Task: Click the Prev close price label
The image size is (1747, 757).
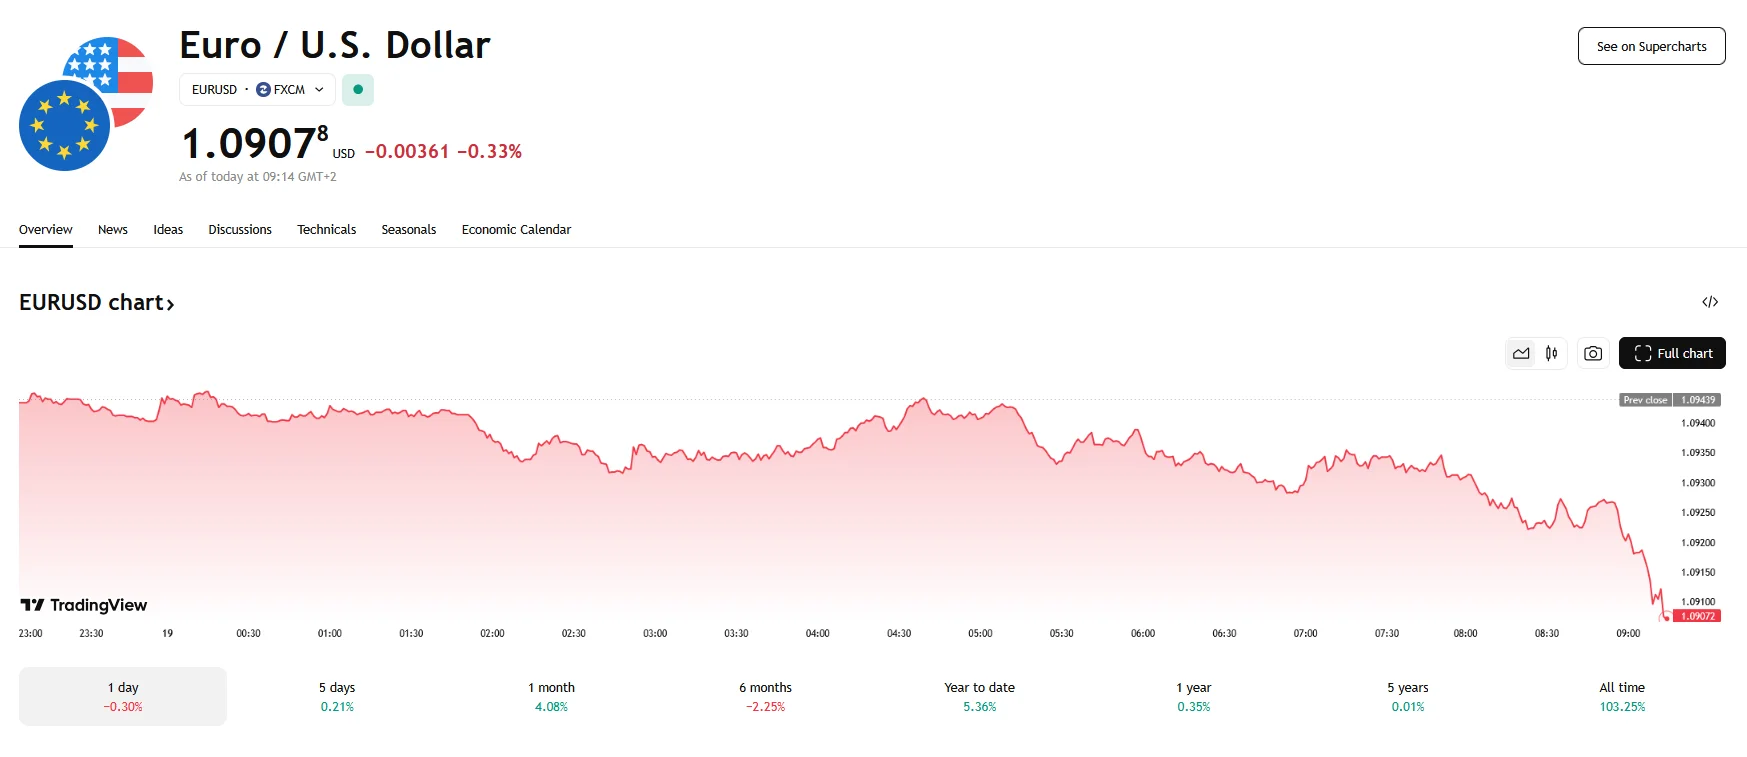Action: point(1670,400)
